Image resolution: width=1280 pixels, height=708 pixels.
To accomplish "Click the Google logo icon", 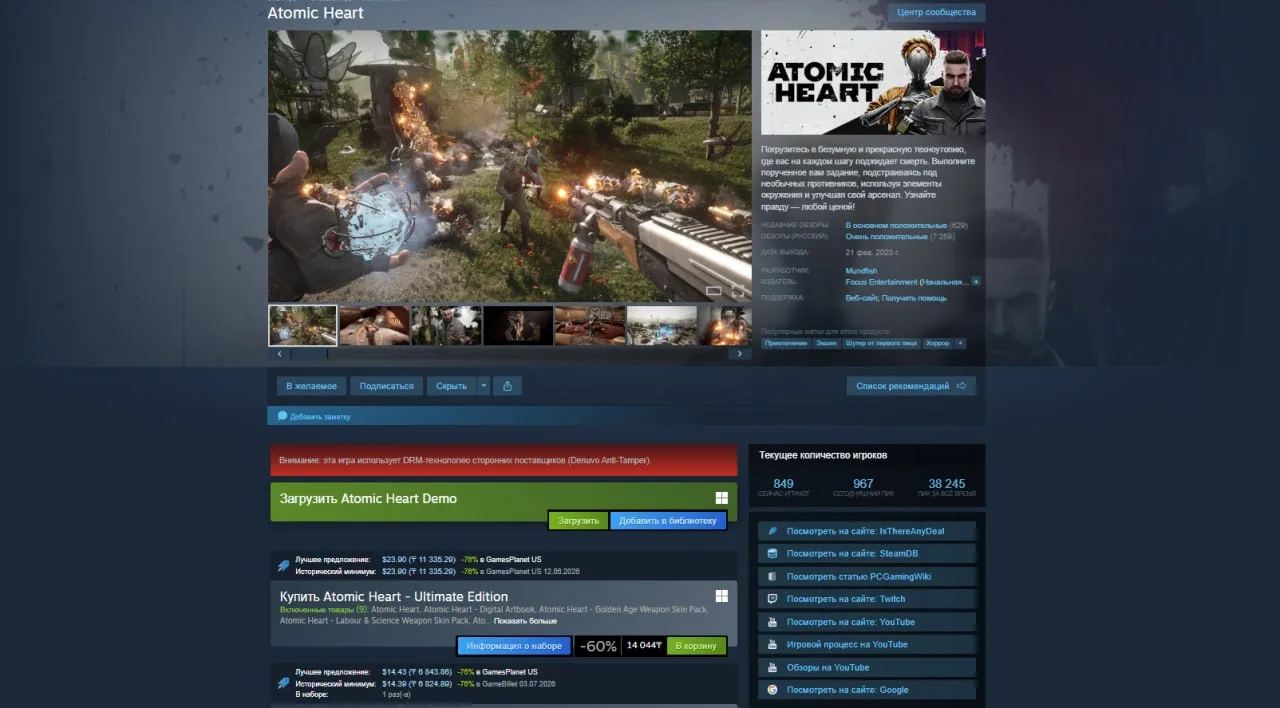I will coord(772,690).
